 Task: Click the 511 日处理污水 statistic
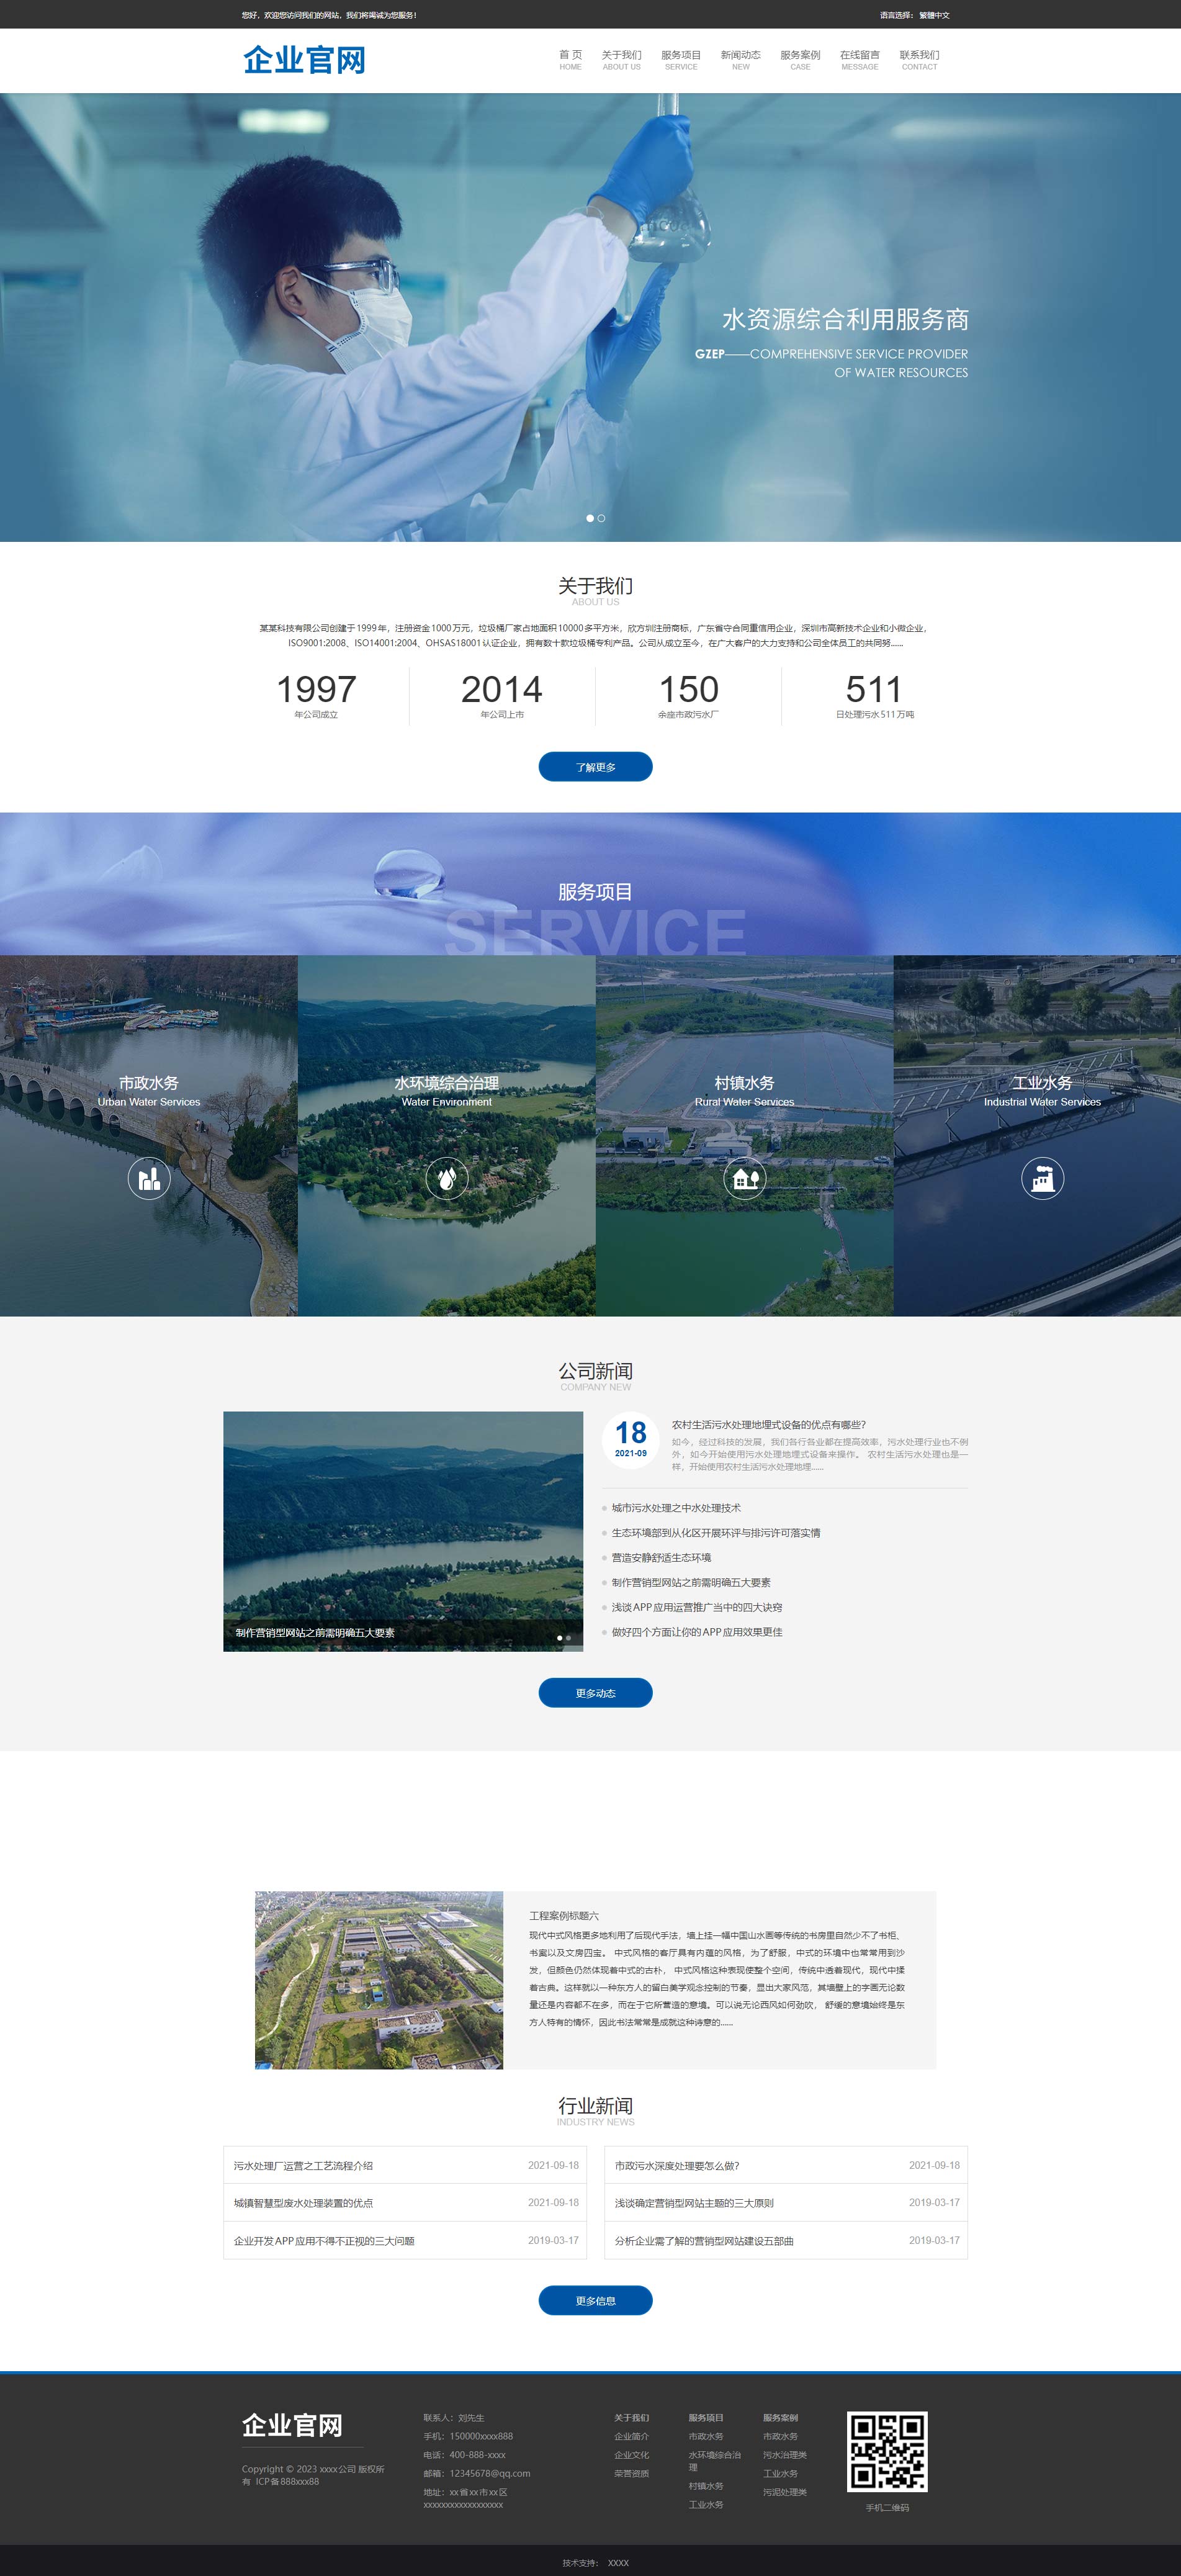pos(875,695)
